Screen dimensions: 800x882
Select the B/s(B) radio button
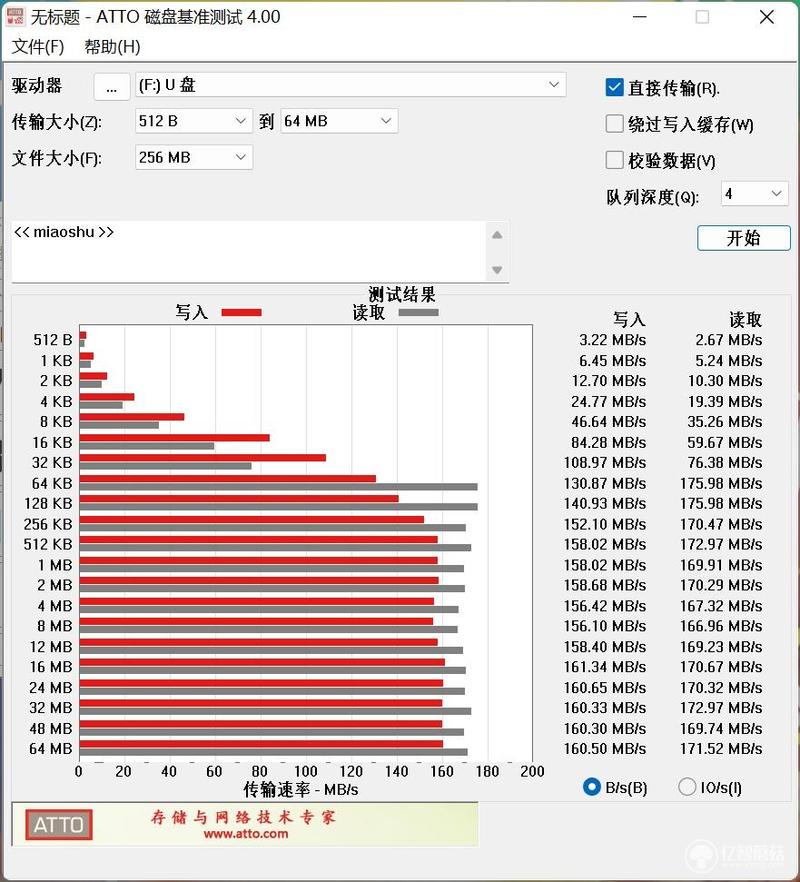coord(592,787)
